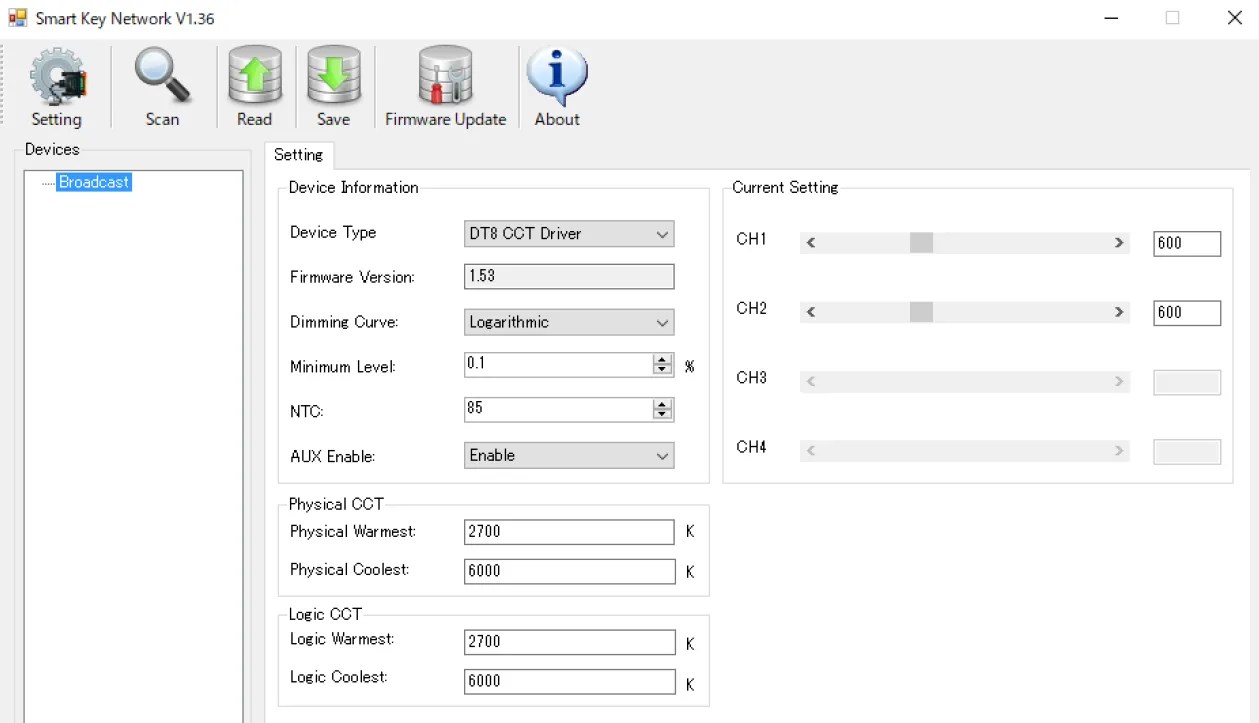The image size is (1259, 723).
Task: Click the CH2 slider thumb
Action: tap(921, 312)
